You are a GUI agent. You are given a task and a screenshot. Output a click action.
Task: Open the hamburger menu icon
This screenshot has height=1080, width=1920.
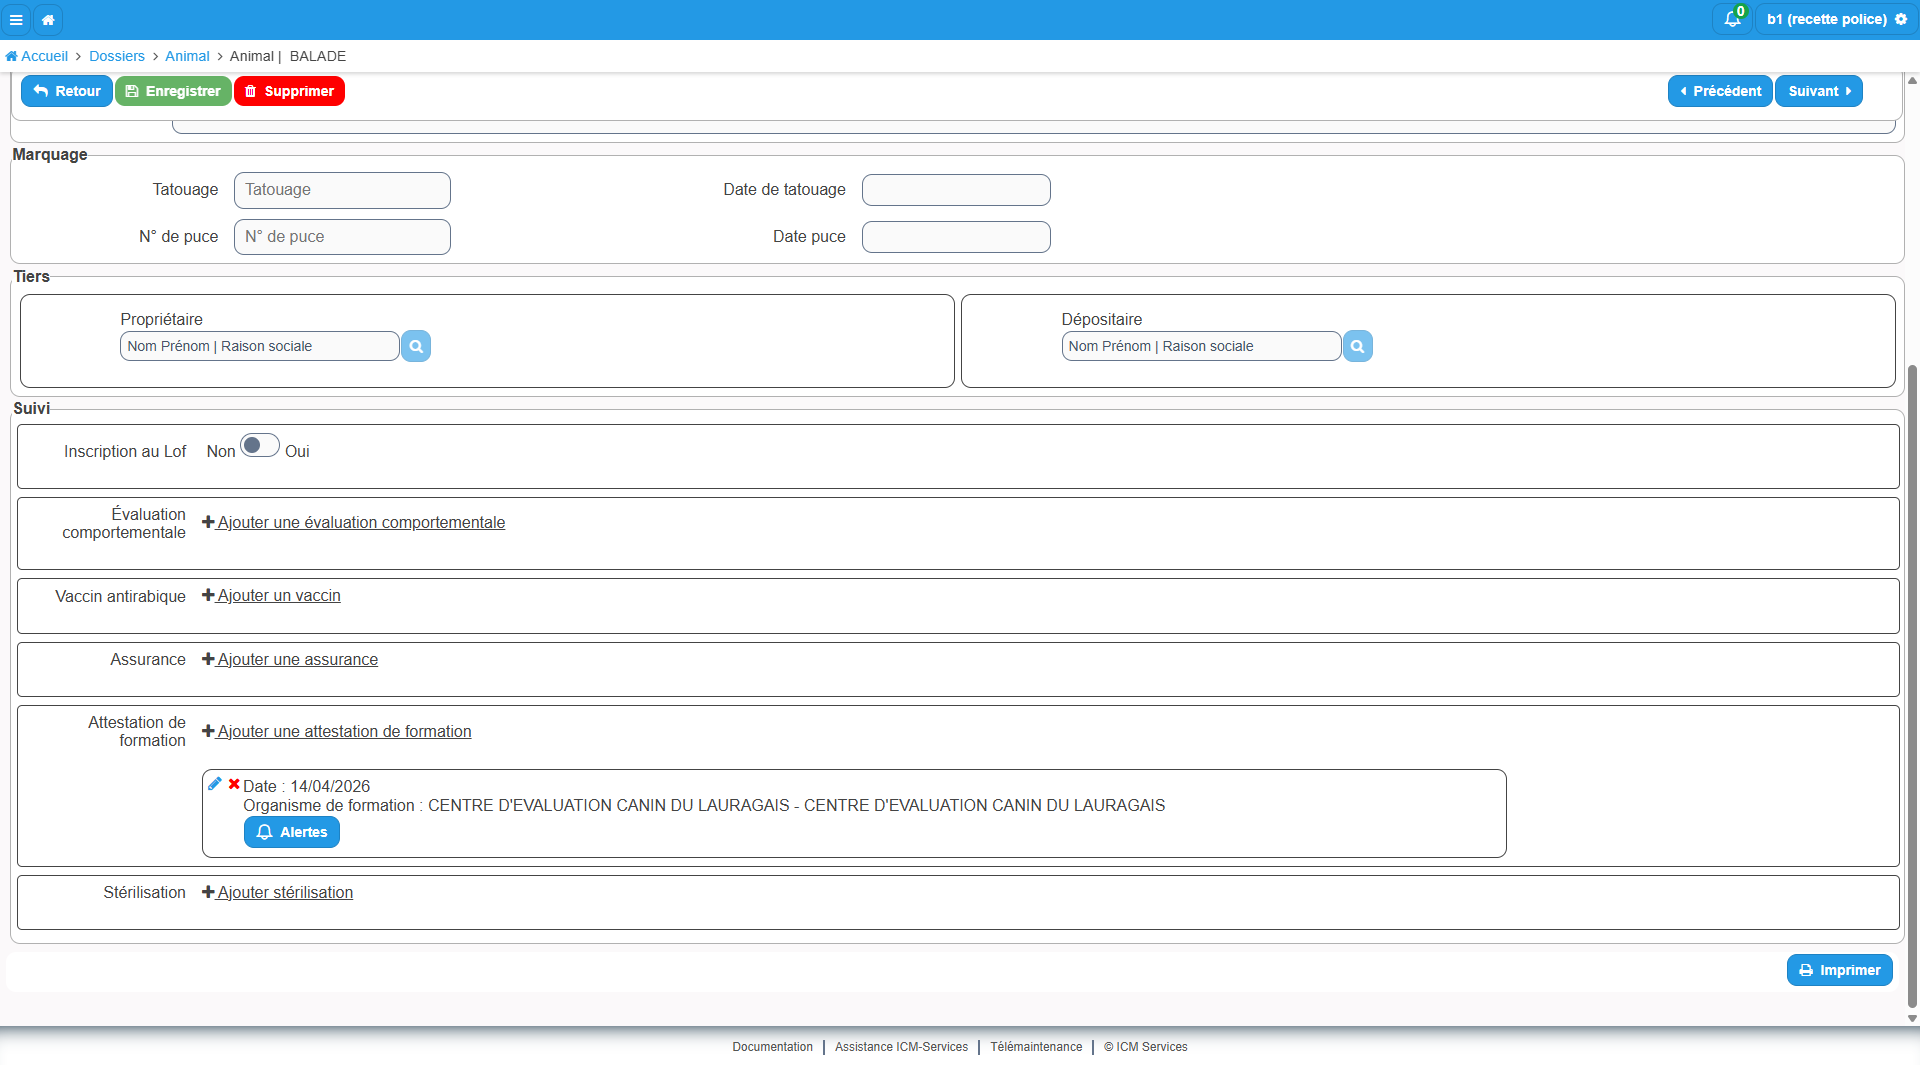coord(16,19)
